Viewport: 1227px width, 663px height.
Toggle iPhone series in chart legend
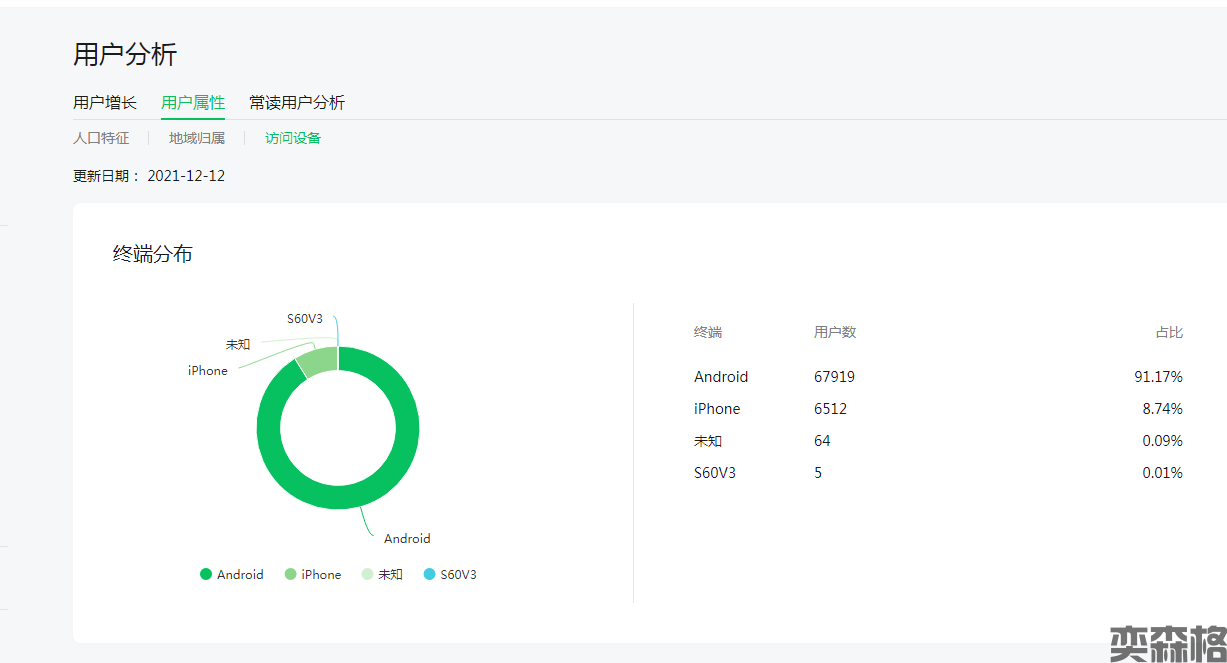click(313, 575)
